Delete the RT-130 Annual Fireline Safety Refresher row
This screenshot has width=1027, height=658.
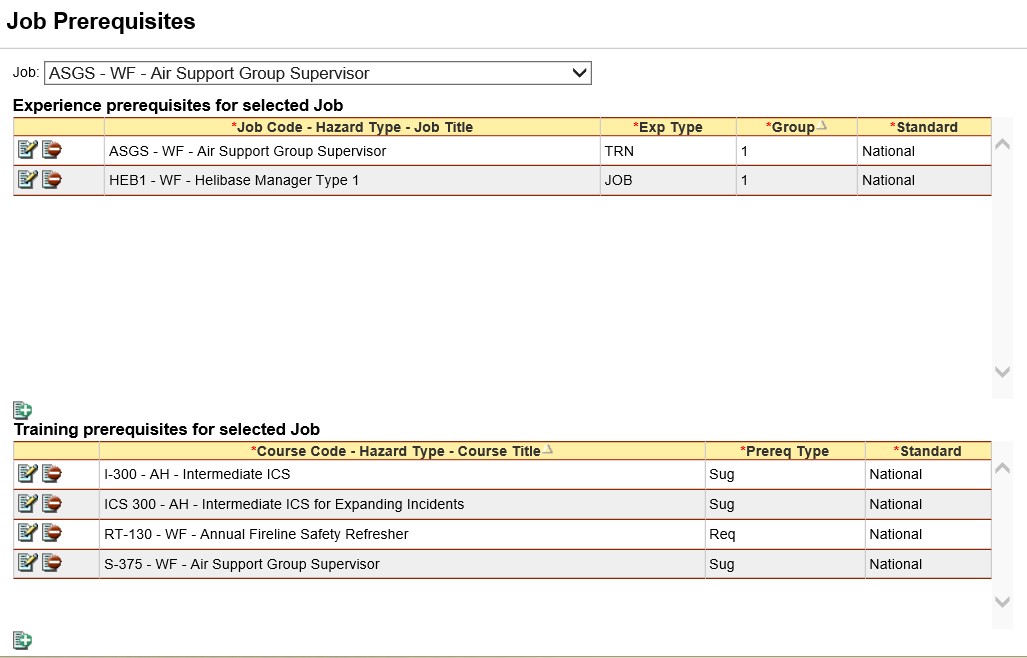pyautogui.click(x=52, y=533)
